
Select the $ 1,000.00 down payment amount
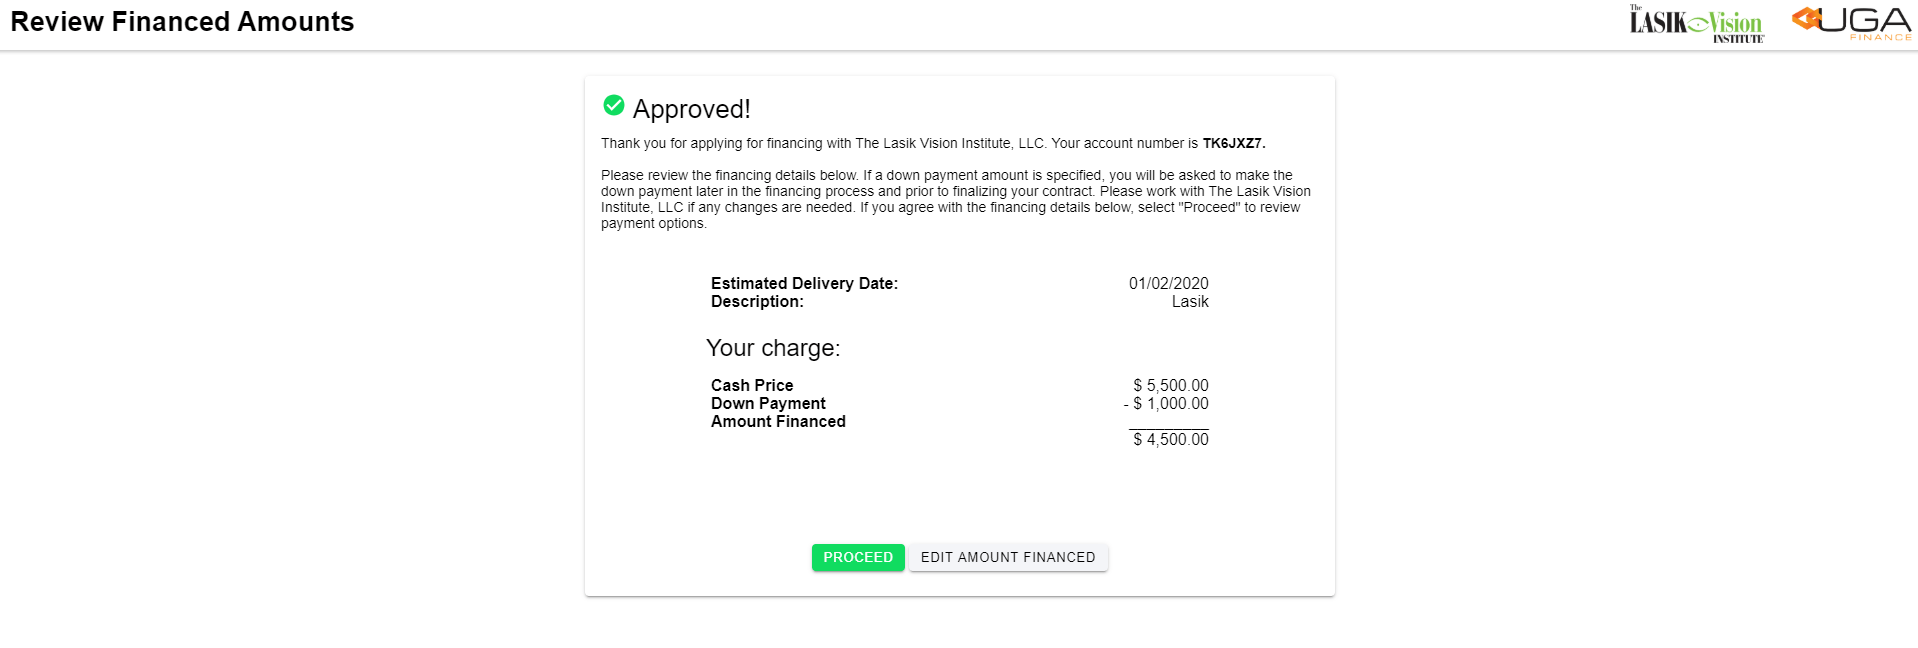pos(1166,404)
